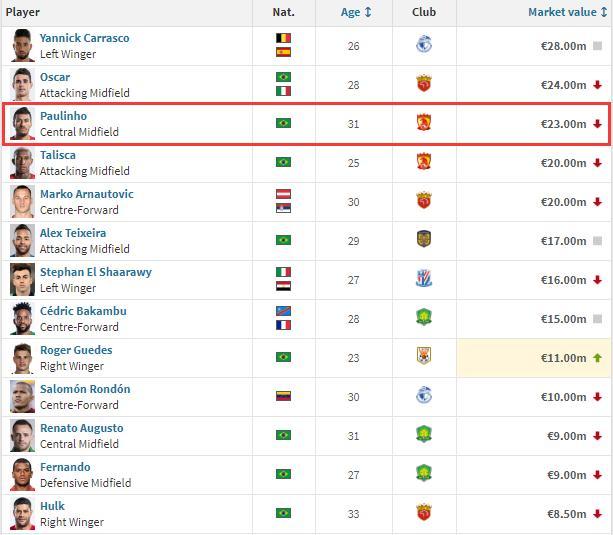Viewport: 613px width, 535px height.
Task: Click Roger Guedes' club crest icon
Action: click(424, 357)
